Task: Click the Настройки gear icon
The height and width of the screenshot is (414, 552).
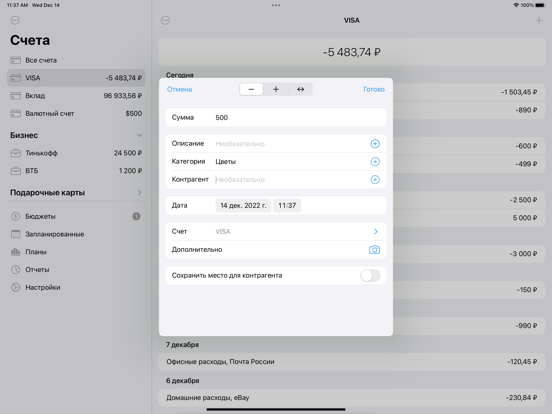Action: point(15,287)
